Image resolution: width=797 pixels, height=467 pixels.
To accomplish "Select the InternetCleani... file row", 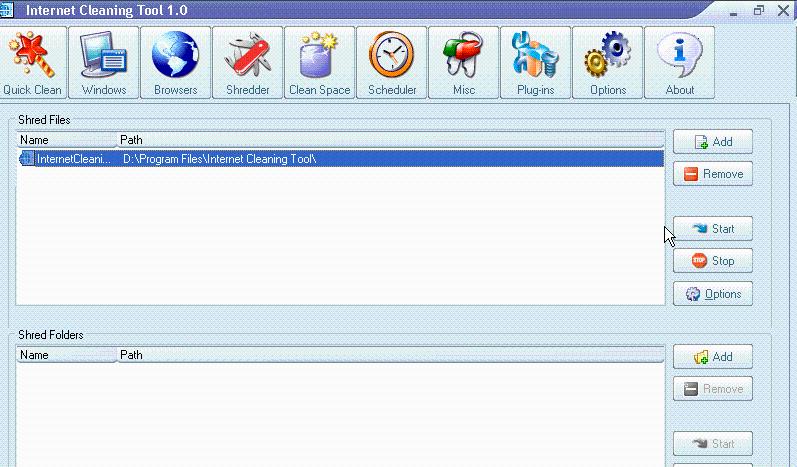I will tap(341, 159).
